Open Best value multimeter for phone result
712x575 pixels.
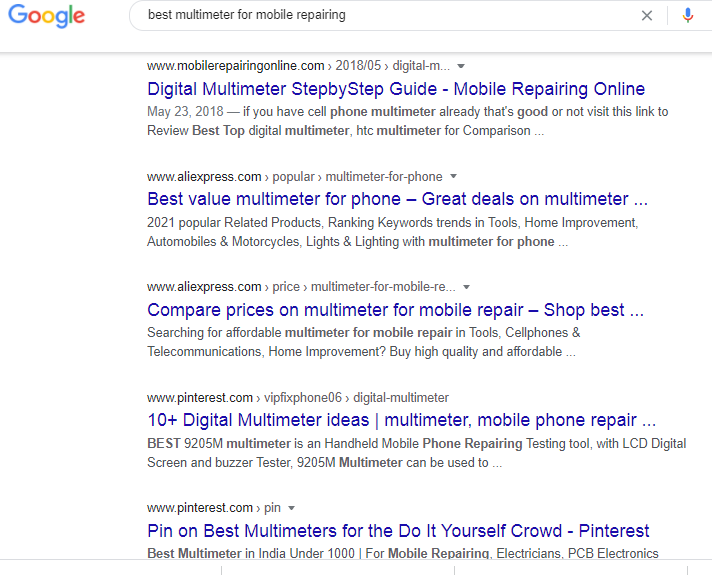(397, 199)
